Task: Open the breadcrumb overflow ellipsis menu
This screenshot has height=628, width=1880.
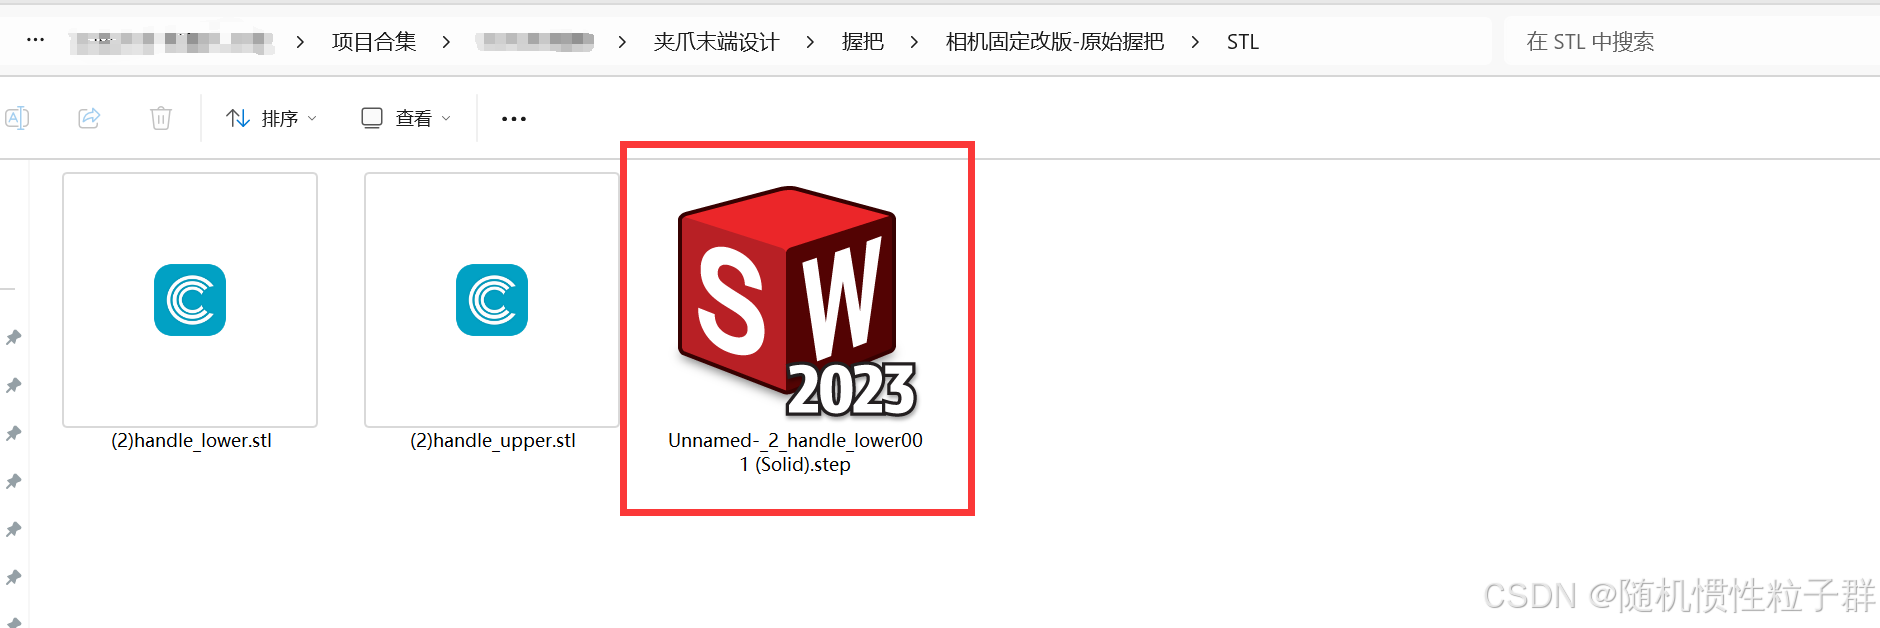Action: [x=35, y=40]
